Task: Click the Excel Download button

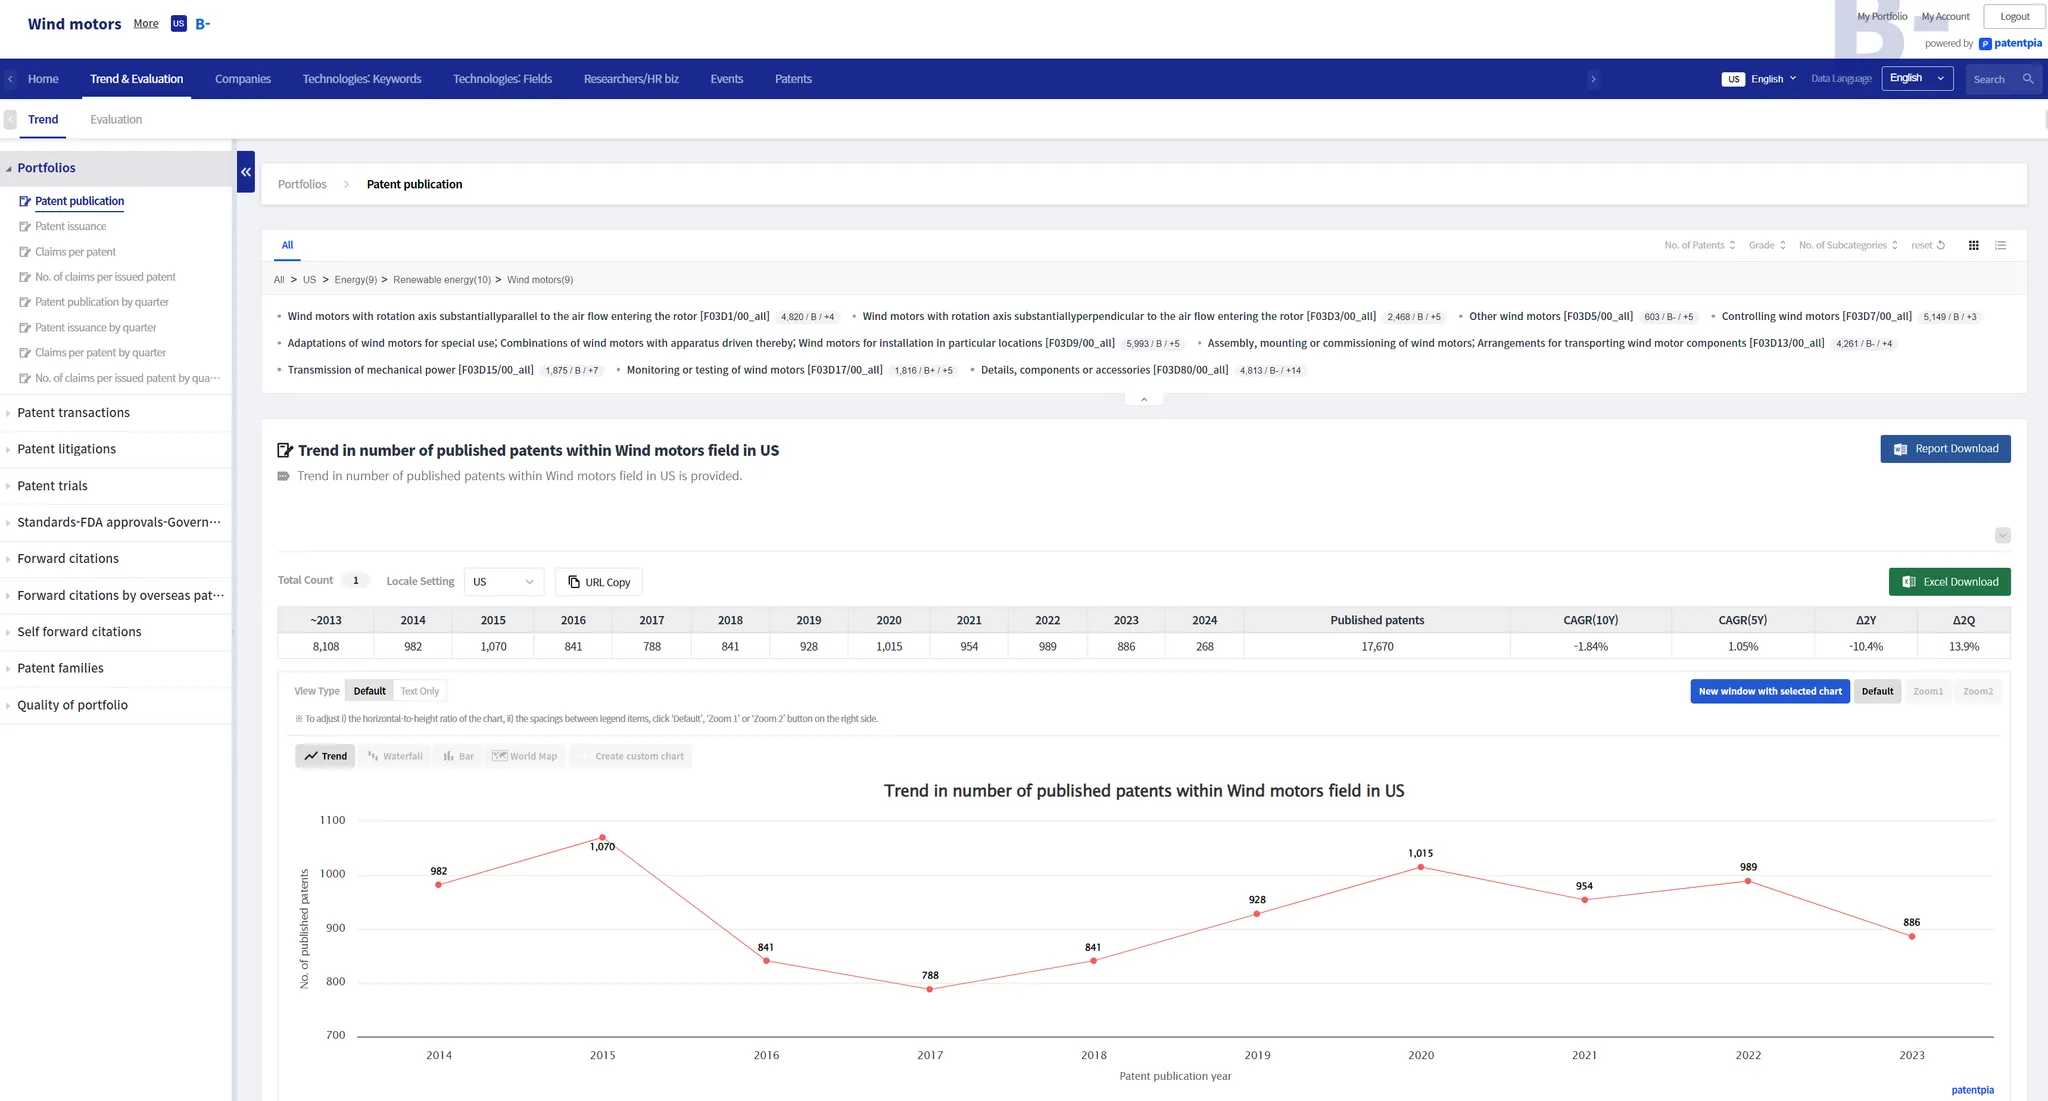Action: (1949, 582)
